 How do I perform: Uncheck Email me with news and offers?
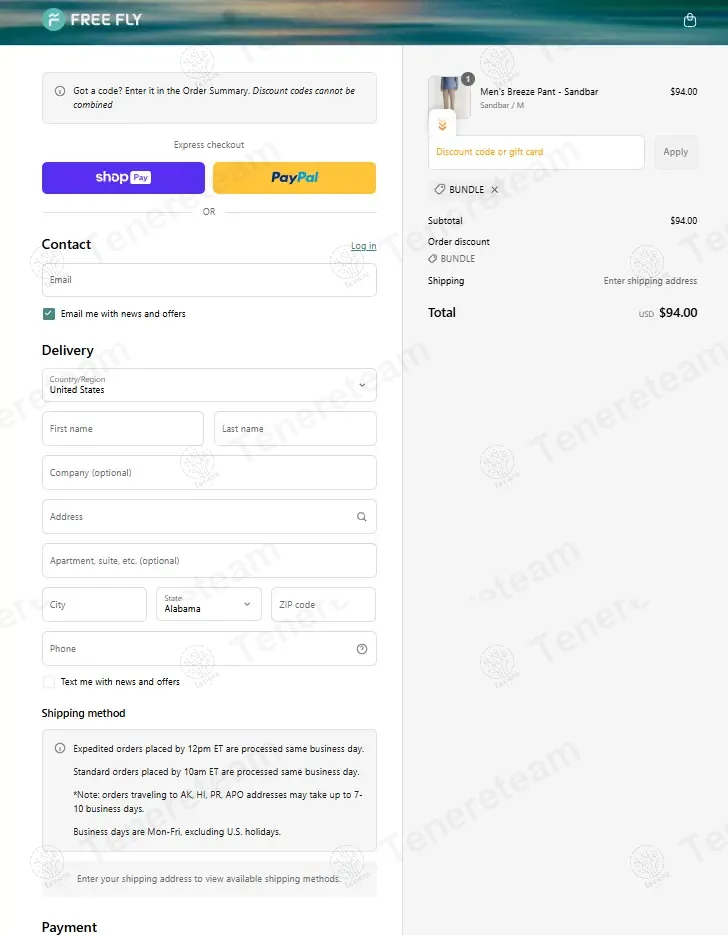click(49, 314)
